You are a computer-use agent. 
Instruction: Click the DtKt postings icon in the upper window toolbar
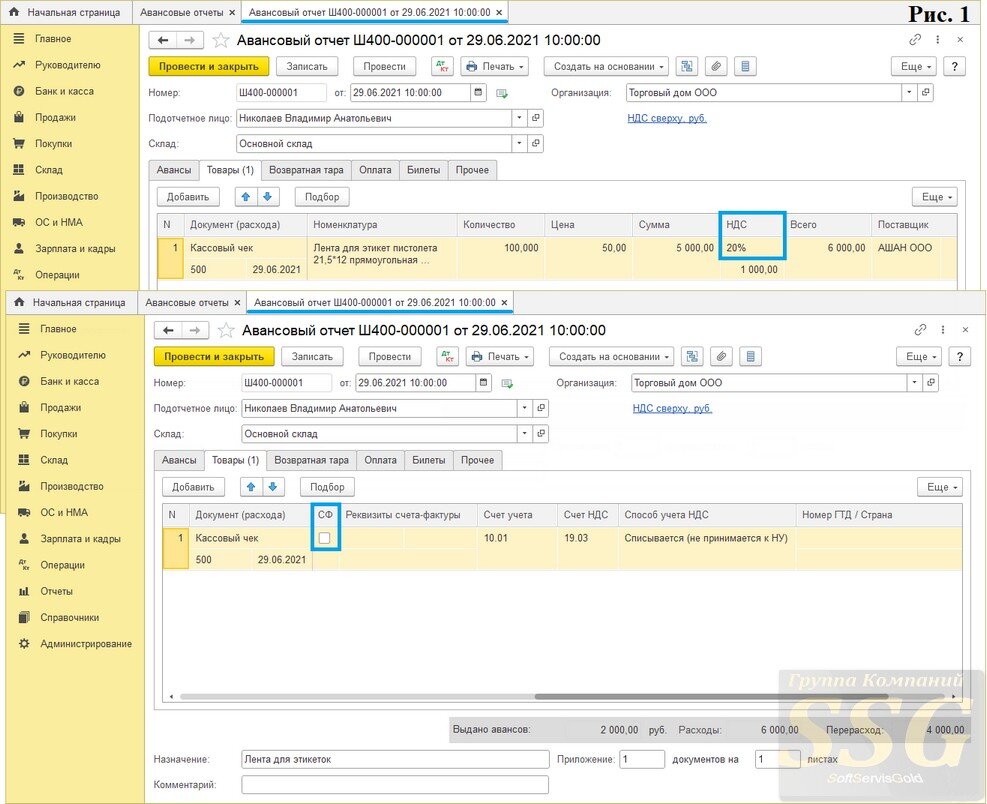[x=442, y=66]
